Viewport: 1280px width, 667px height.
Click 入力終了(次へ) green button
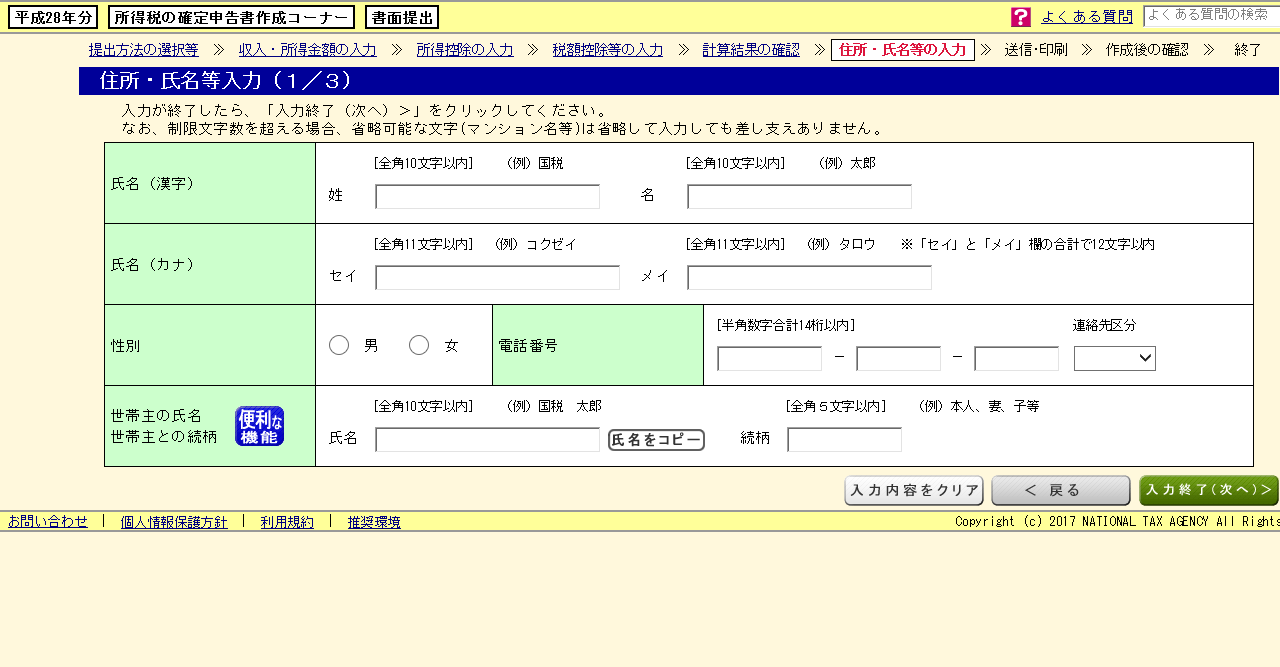pos(1208,490)
